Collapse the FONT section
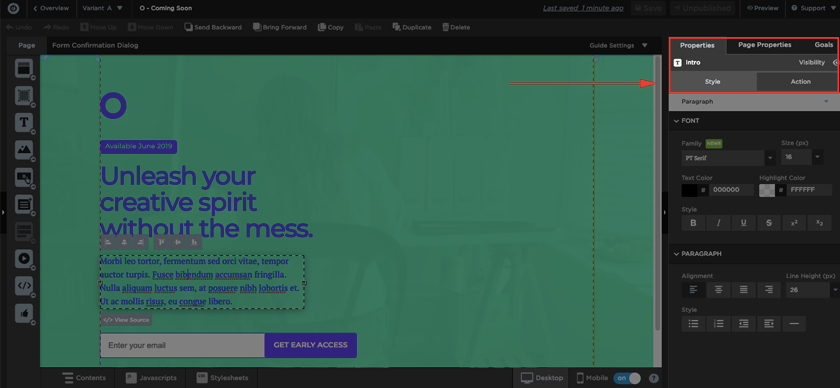Image resolution: width=840 pixels, height=388 pixels. click(x=676, y=121)
